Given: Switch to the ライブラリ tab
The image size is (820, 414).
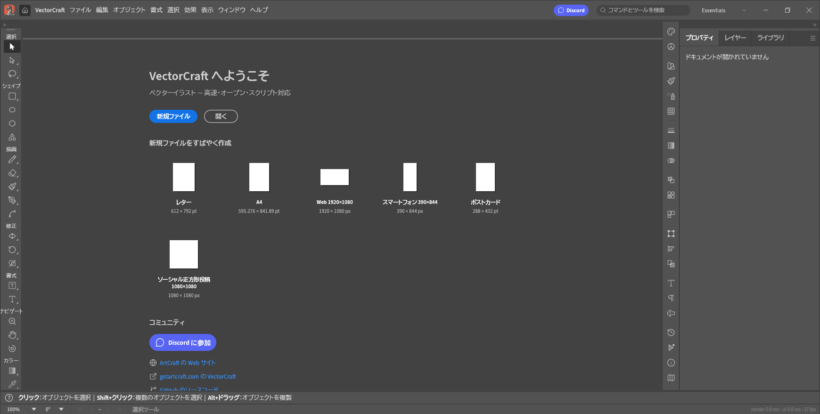Looking at the screenshot, I should pos(770,38).
